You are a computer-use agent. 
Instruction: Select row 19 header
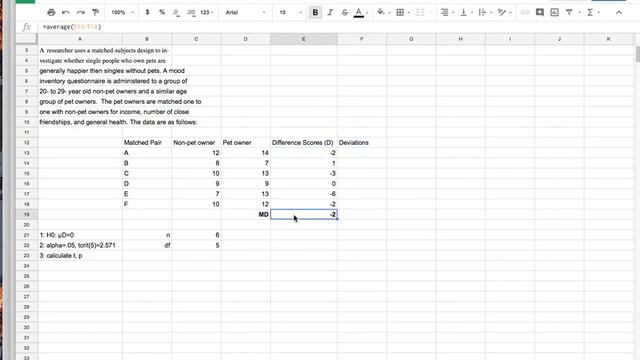[27, 215]
